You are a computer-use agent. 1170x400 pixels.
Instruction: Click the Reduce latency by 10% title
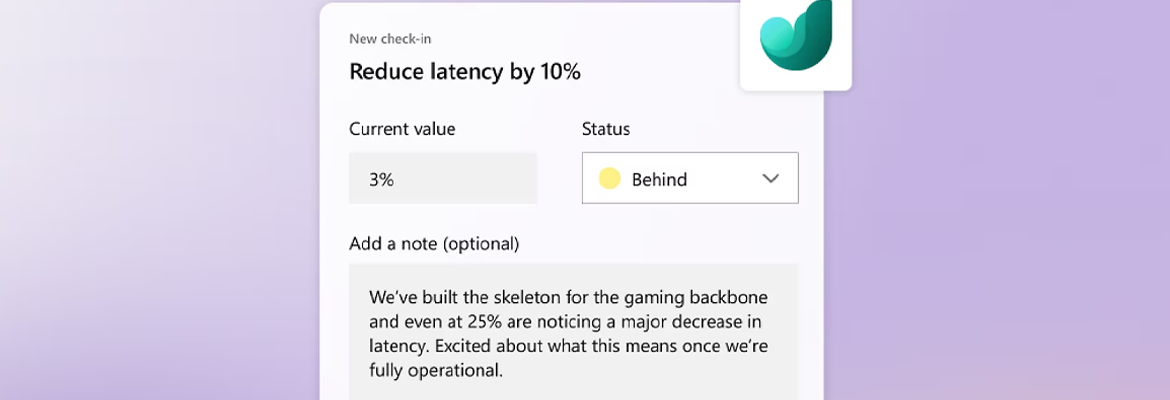[x=465, y=72]
